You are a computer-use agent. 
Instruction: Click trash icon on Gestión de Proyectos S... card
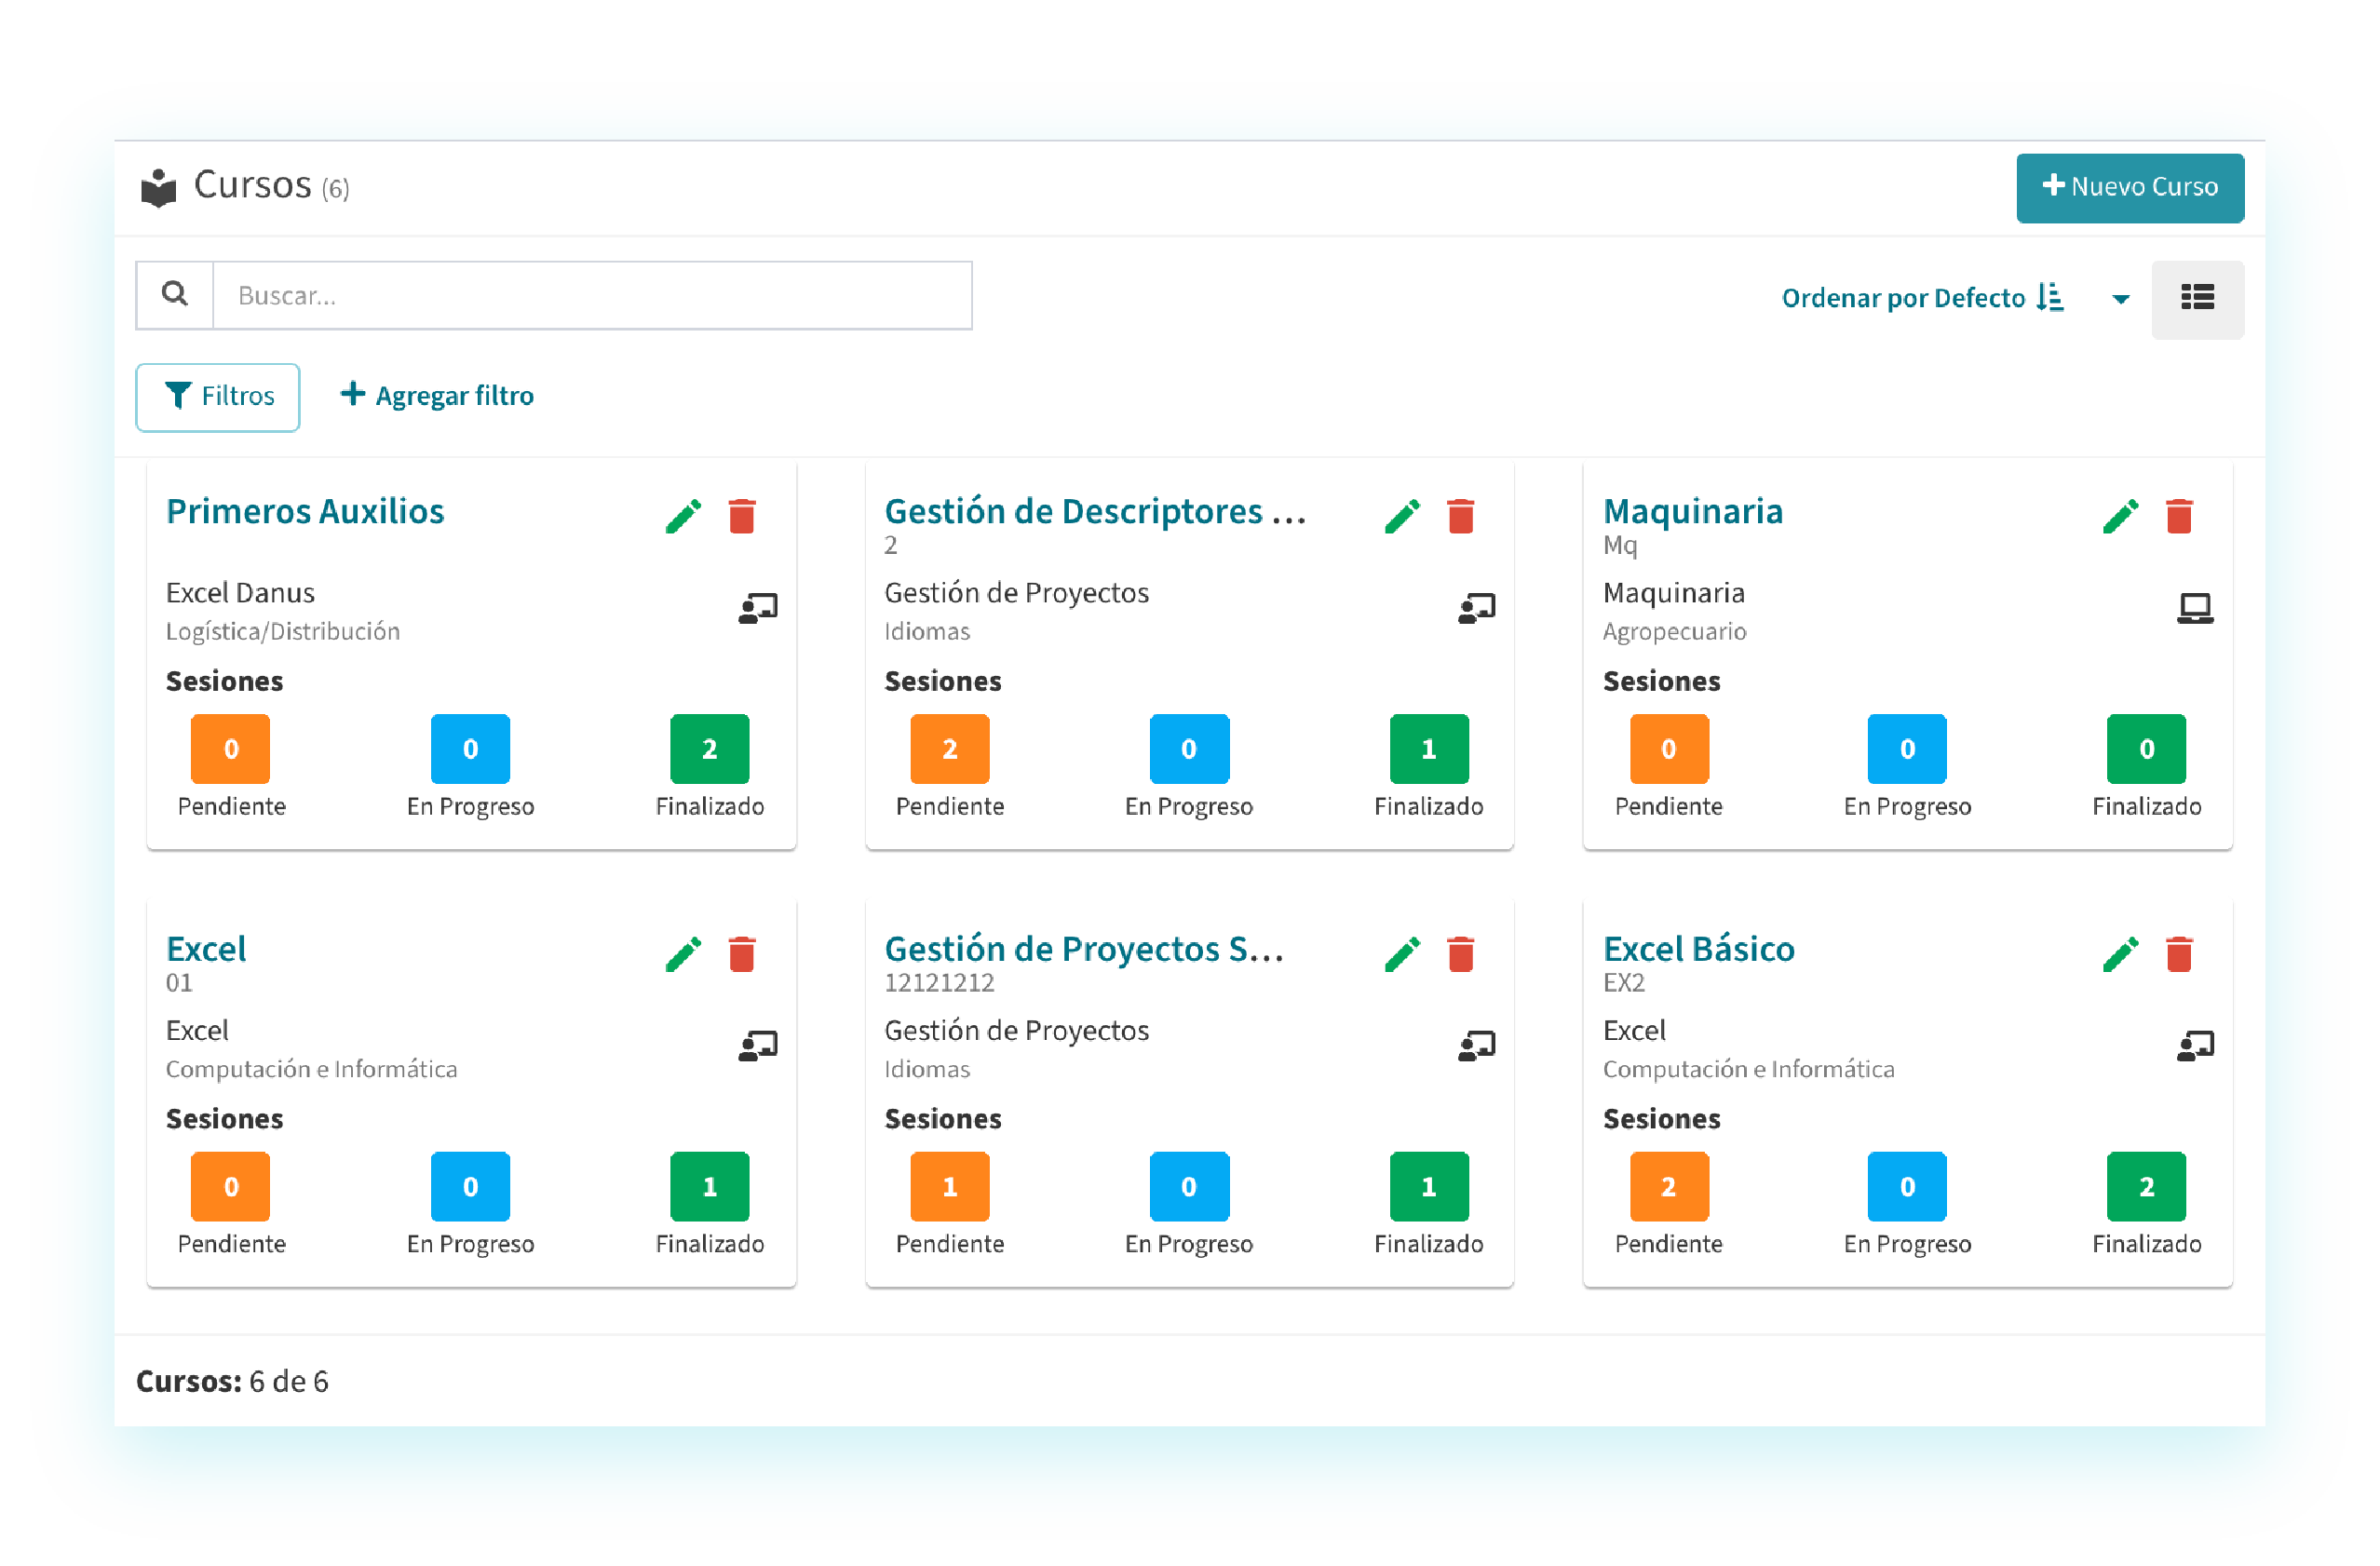1461,954
